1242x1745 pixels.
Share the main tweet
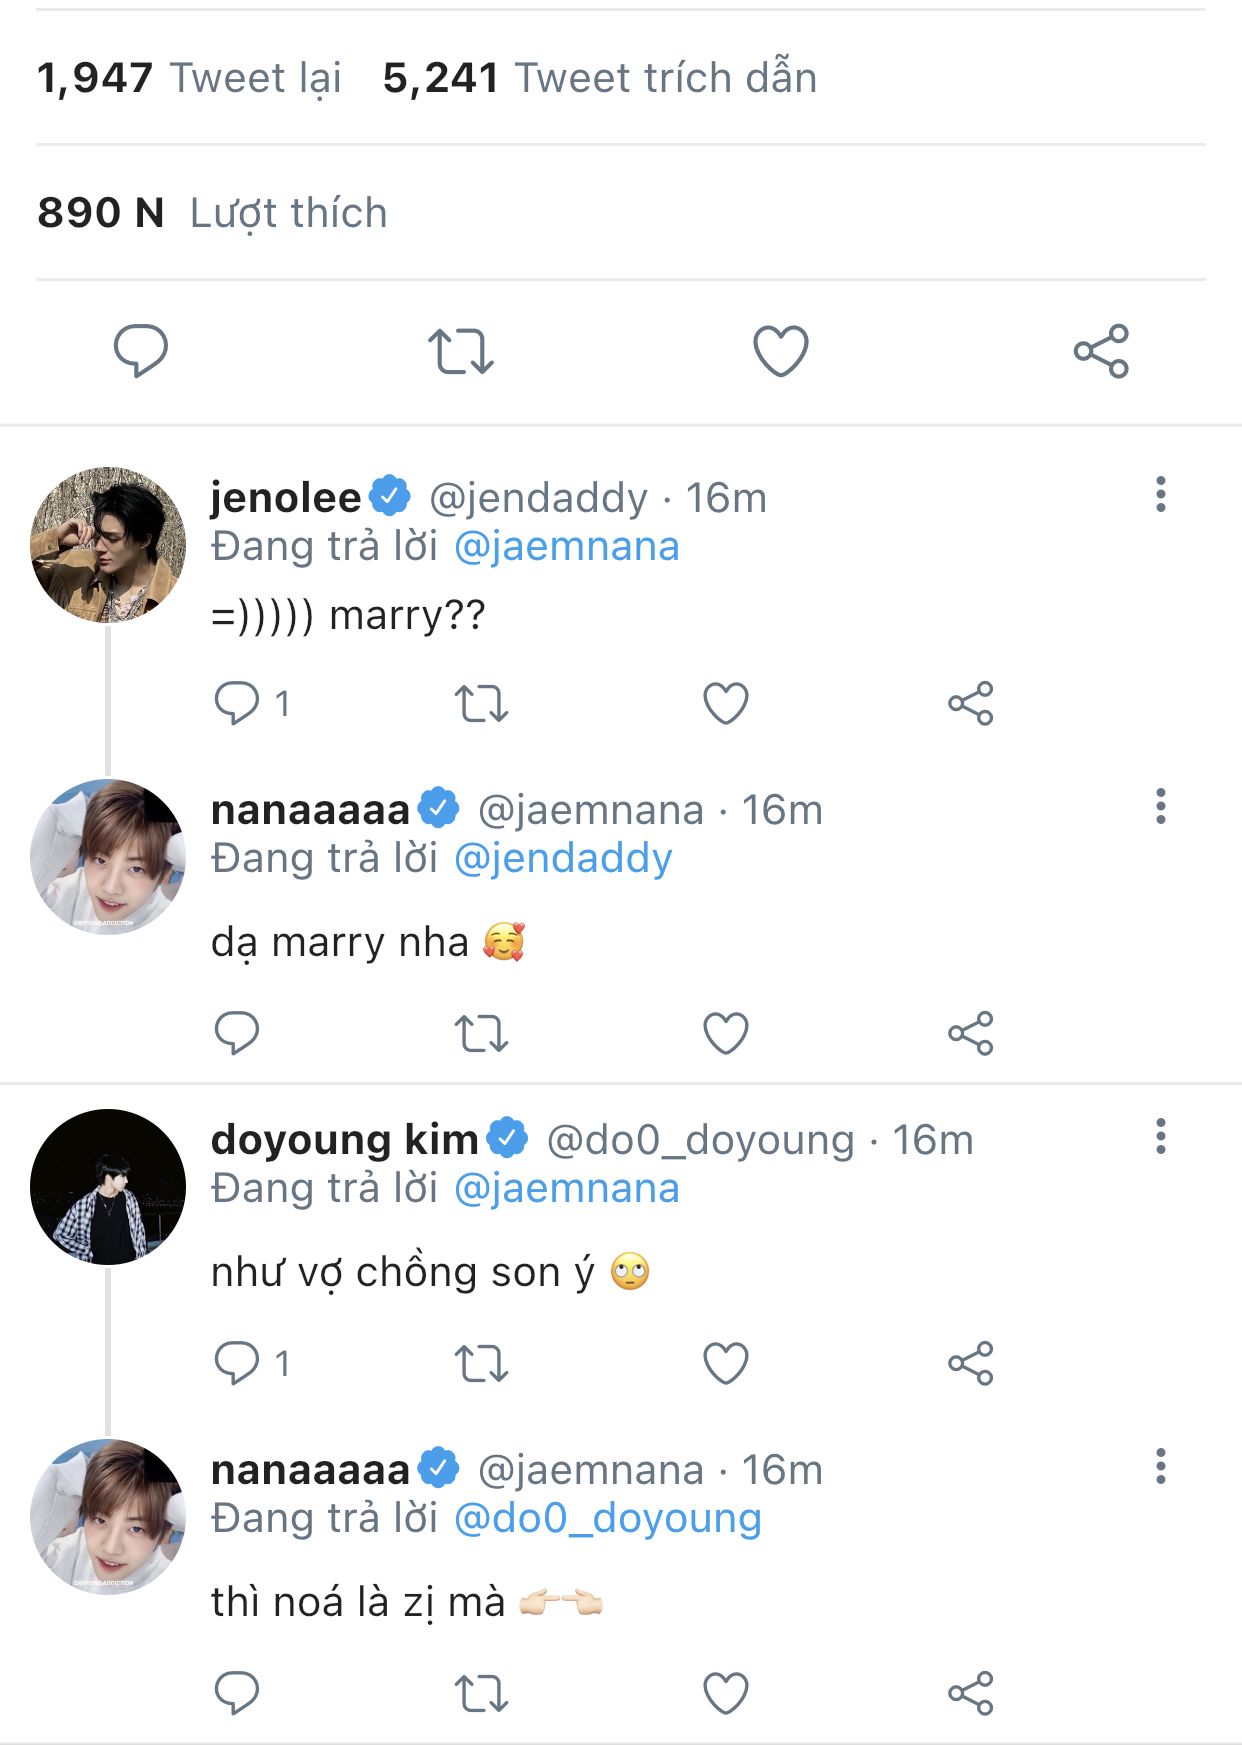click(x=1101, y=351)
